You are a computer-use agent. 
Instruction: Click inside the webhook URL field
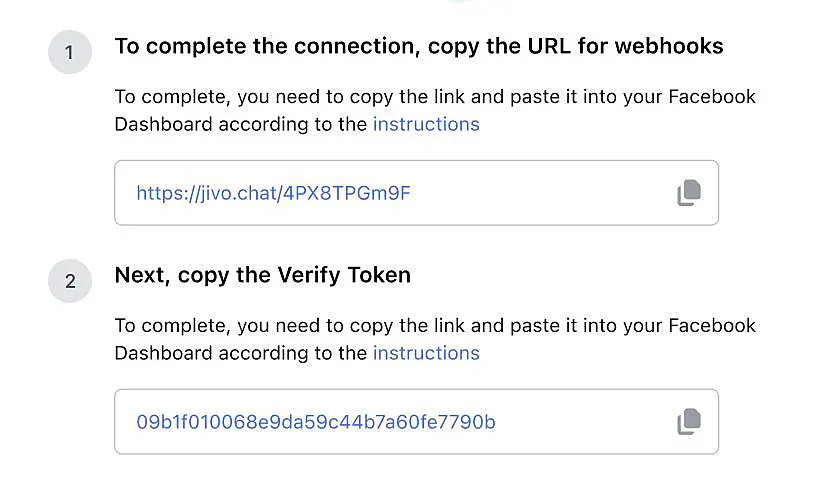[540, 193]
